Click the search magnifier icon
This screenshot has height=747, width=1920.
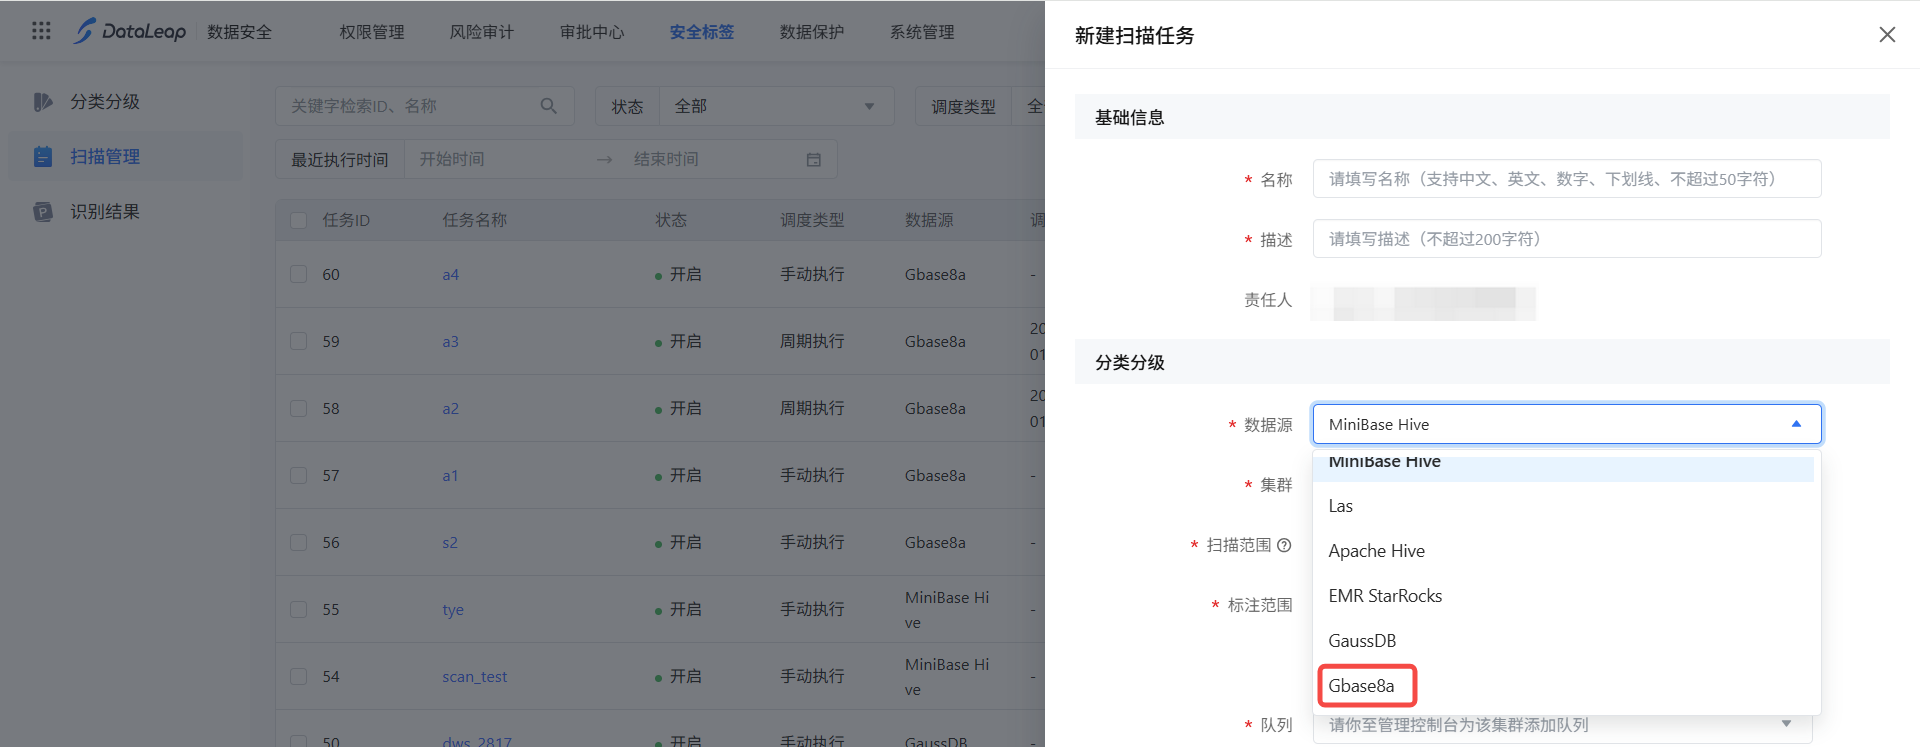point(549,106)
